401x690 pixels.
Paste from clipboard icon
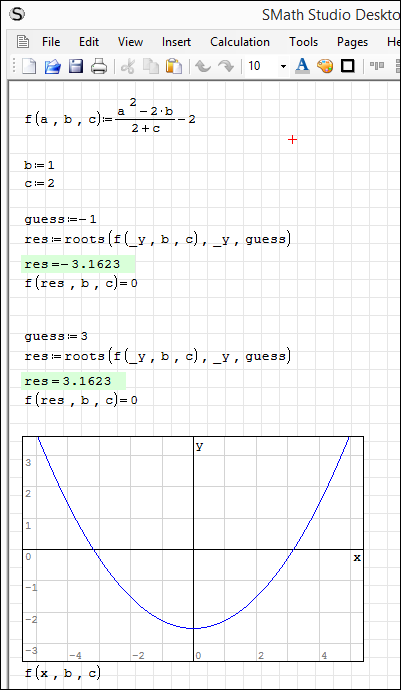tap(174, 66)
